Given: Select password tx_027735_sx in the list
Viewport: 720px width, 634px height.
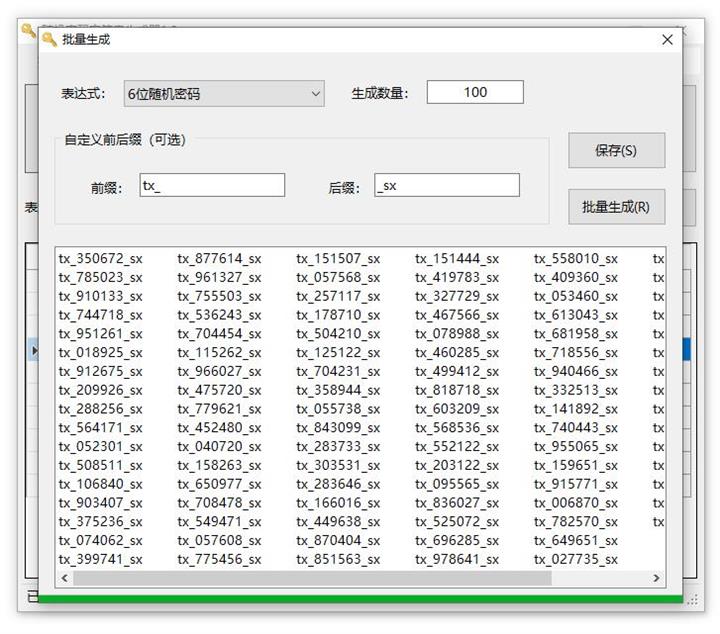Looking at the screenshot, I should [x=576, y=560].
